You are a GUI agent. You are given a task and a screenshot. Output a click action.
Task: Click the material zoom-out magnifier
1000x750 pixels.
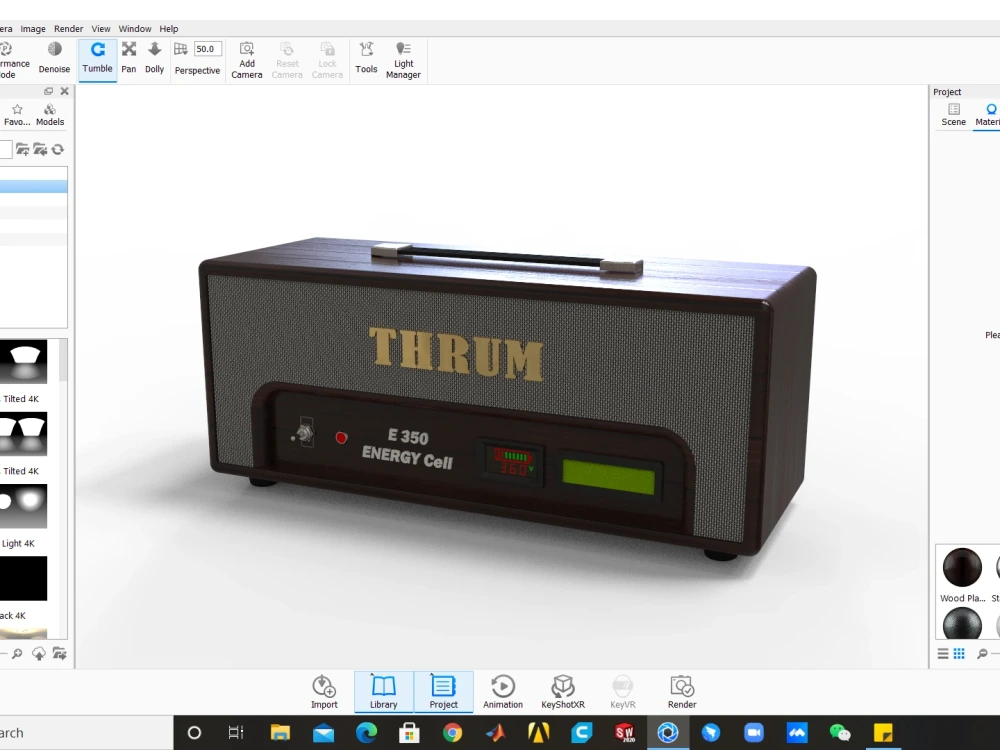point(982,654)
